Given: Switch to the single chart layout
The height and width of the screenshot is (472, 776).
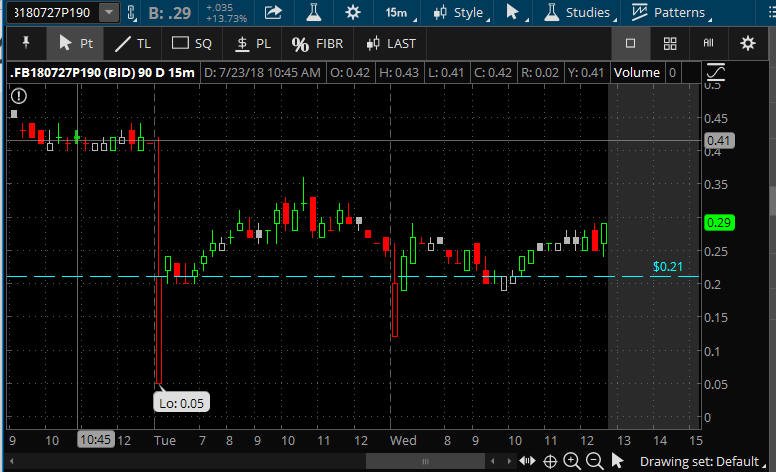Looking at the screenshot, I should [x=630, y=44].
